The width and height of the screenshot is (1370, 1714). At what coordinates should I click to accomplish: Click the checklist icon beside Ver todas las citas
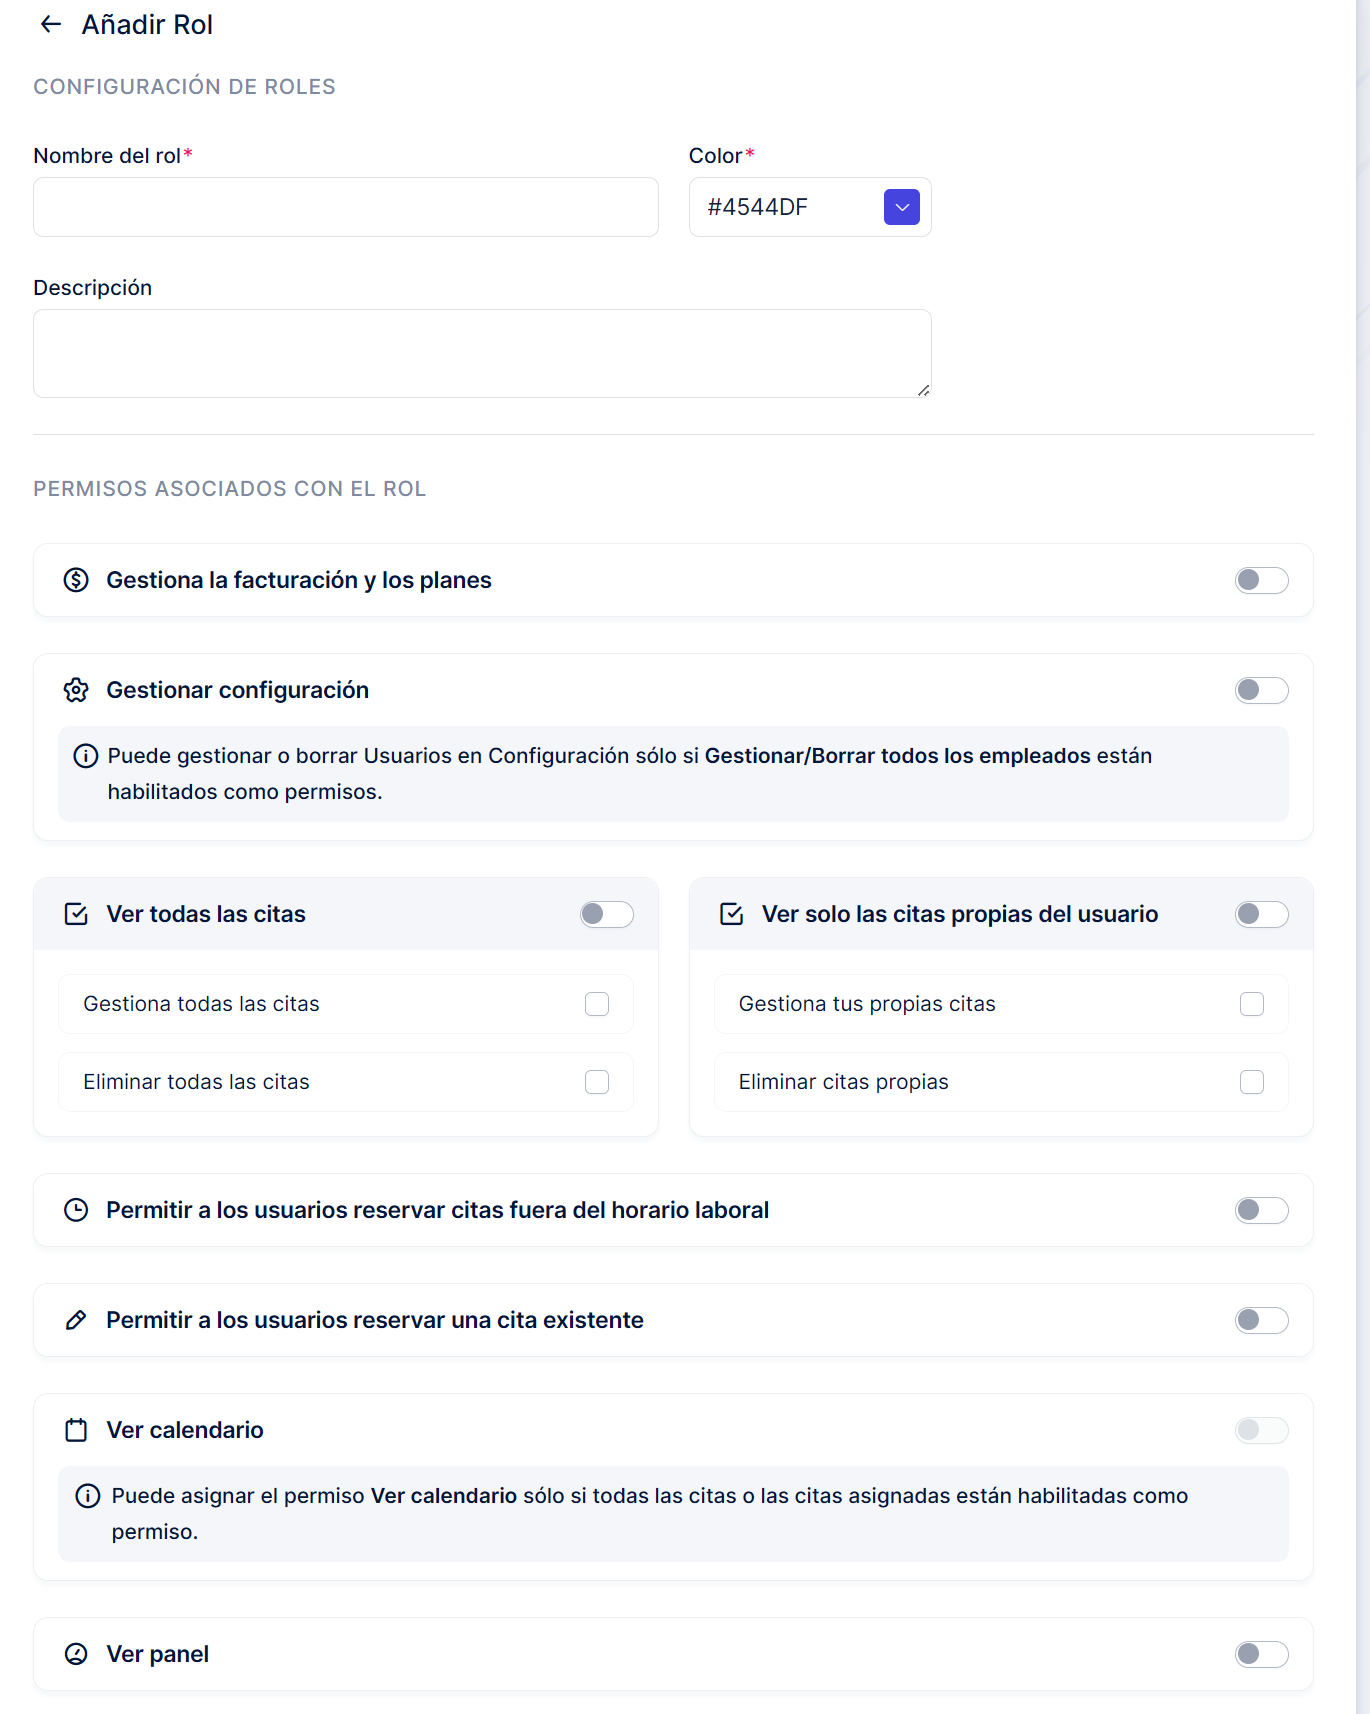tap(76, 914)
